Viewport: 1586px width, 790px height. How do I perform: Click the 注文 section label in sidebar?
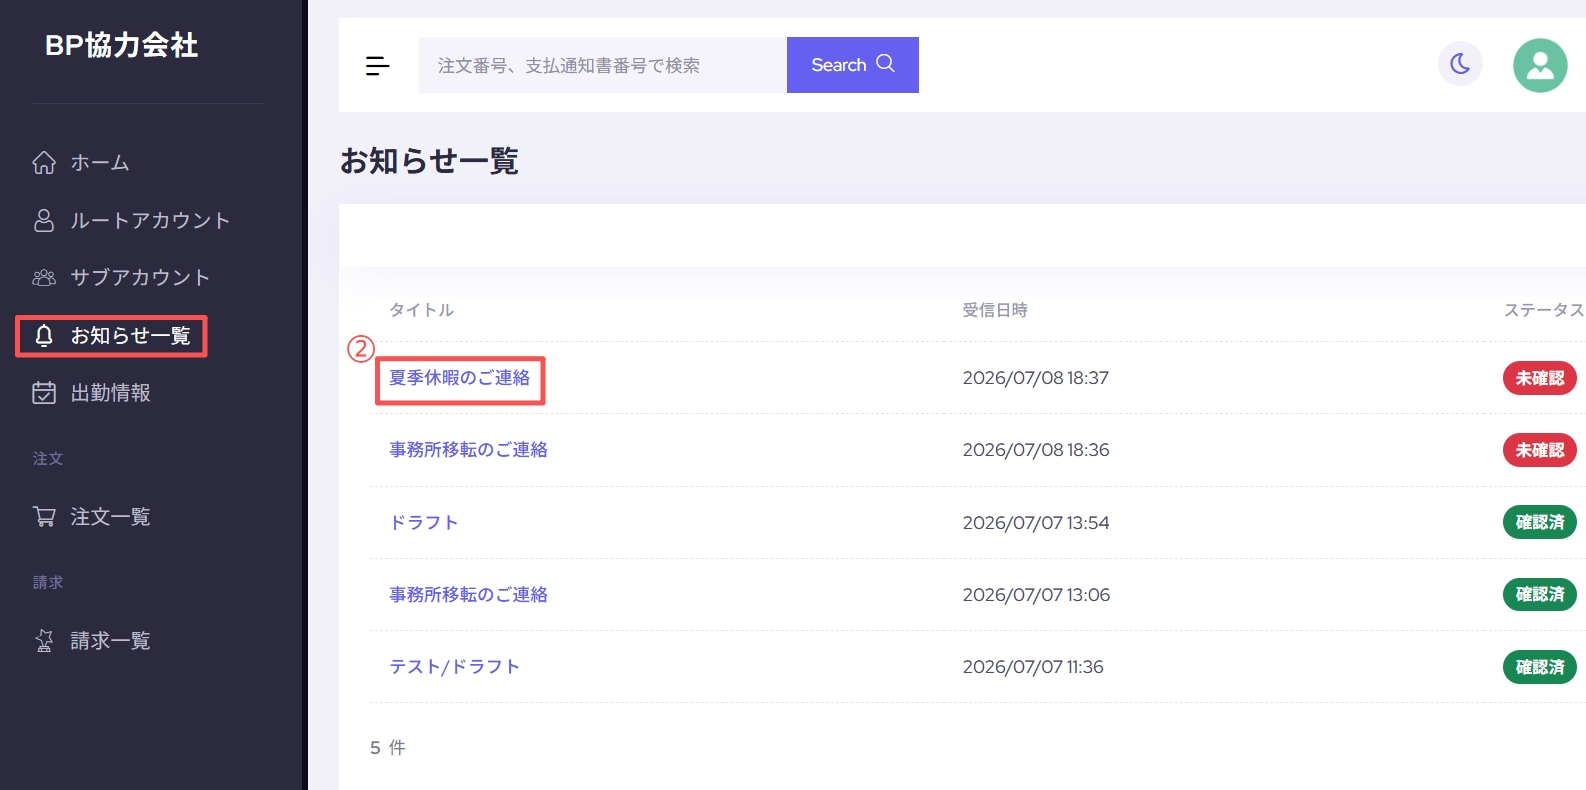coord(48,458)
